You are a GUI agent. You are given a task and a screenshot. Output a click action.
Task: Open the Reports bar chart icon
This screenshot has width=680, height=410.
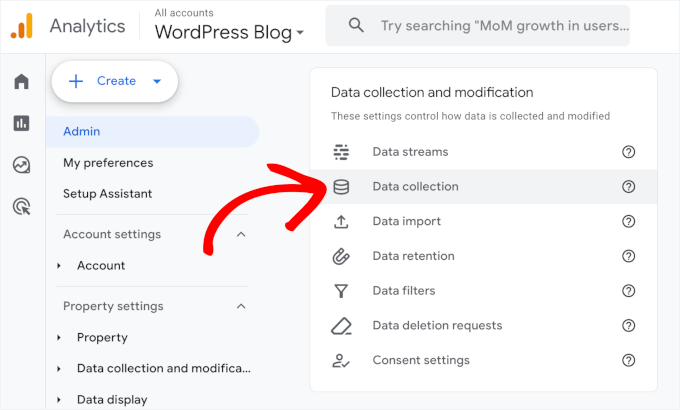pos(21,123)
